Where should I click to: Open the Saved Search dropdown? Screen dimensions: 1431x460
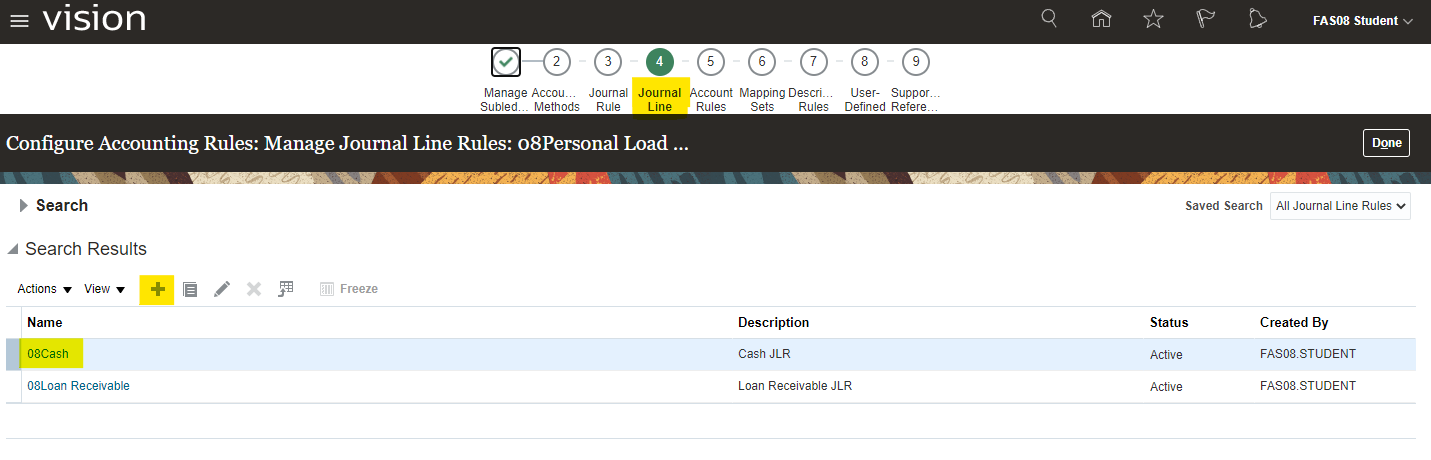coord(1340,206)
